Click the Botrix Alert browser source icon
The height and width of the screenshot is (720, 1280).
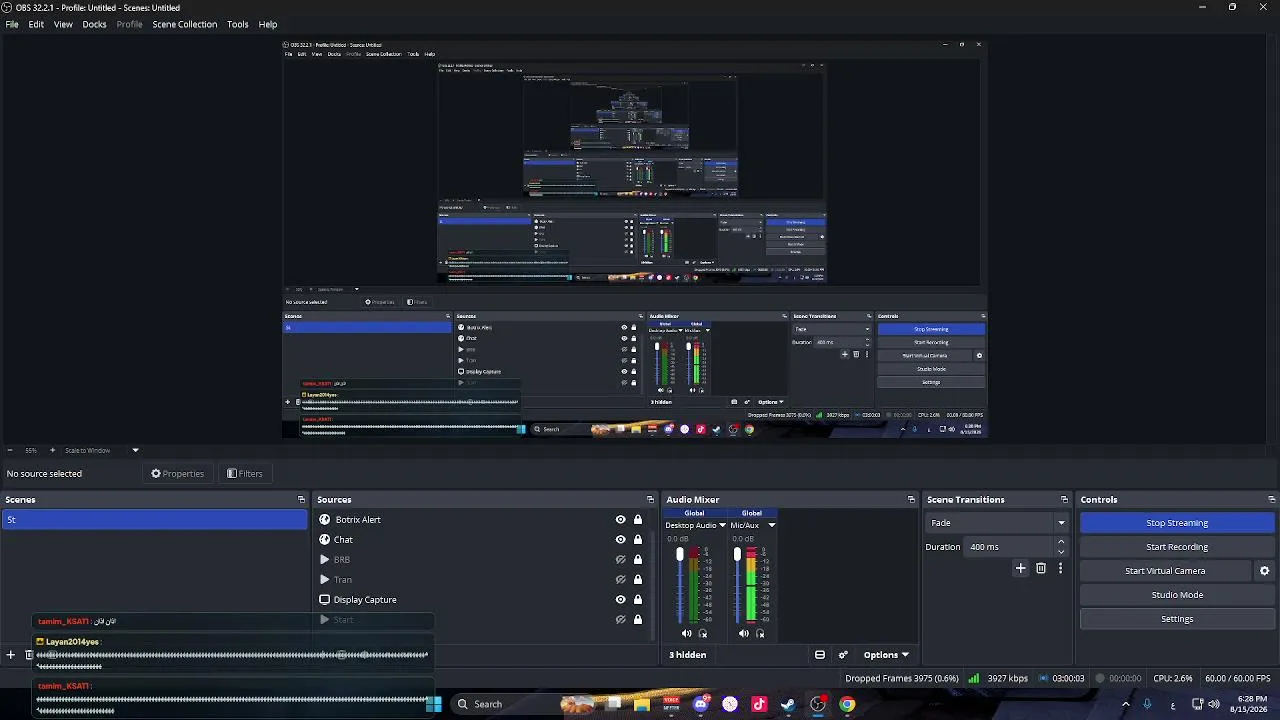click(324, 520)
